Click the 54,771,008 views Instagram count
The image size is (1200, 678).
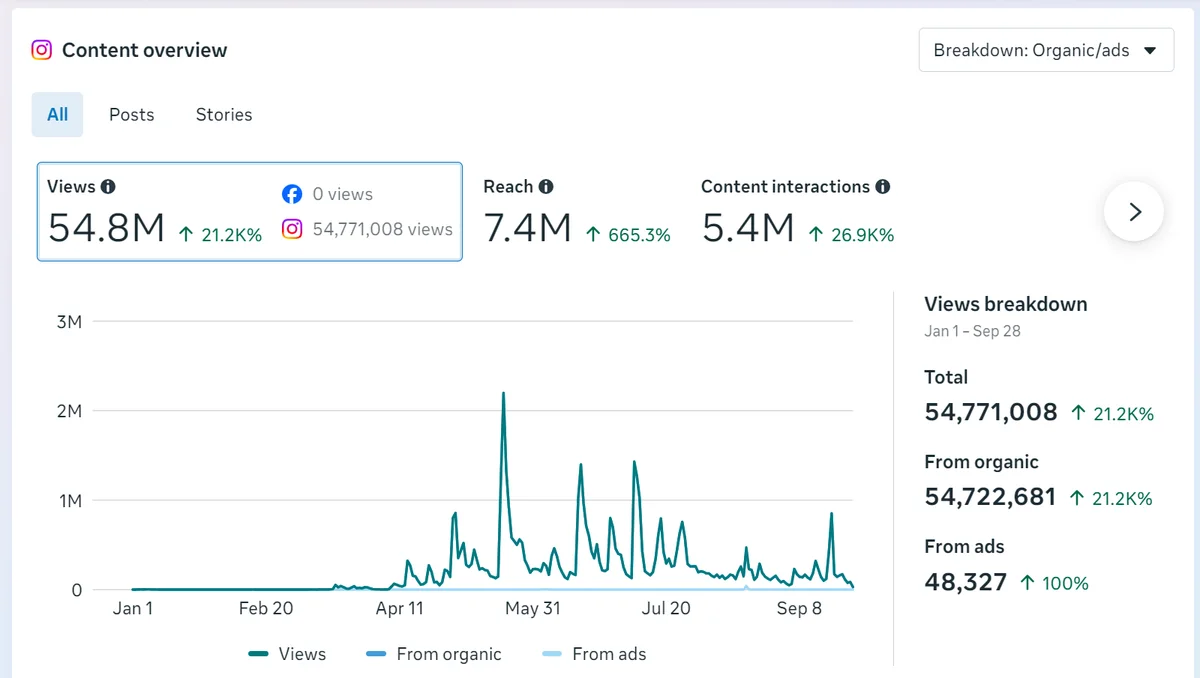coord(383,229)
